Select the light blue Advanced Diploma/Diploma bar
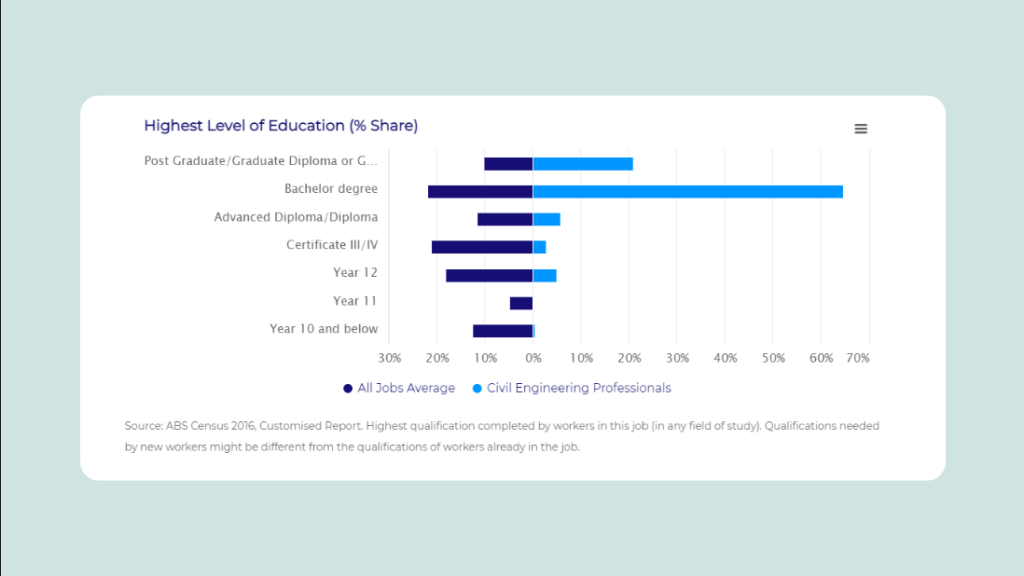Image resolution: width=1024 pixels, height=576 pixels. pos(546,219)
